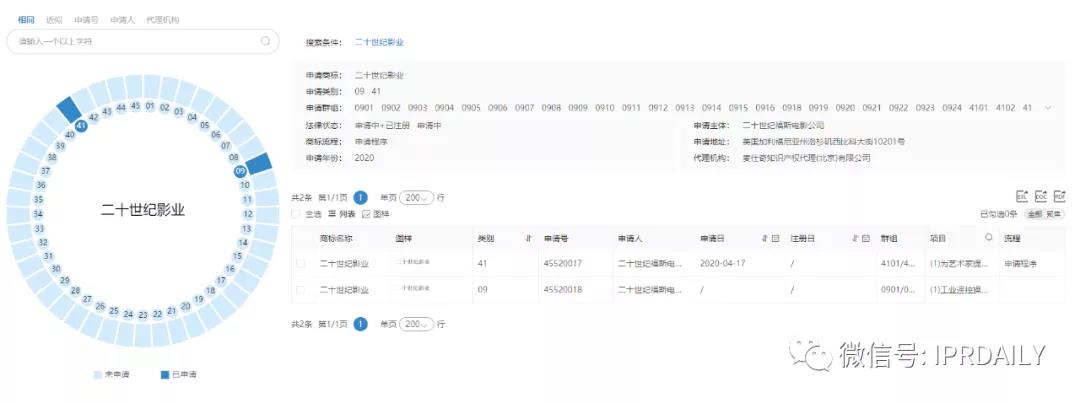
Task: Click 申请程序 process cell in first row
Action: pyautogui.click(x=1021, y=263)
